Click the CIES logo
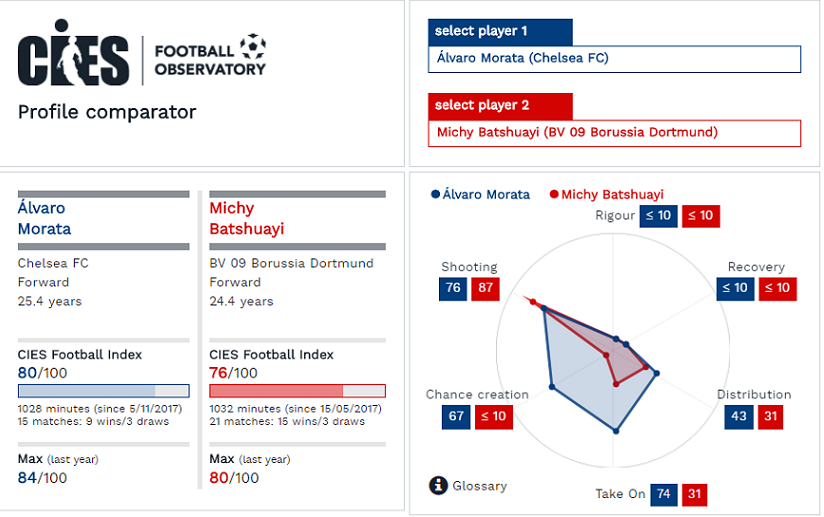This screenshot has height=517, width=824. [73, 53]
